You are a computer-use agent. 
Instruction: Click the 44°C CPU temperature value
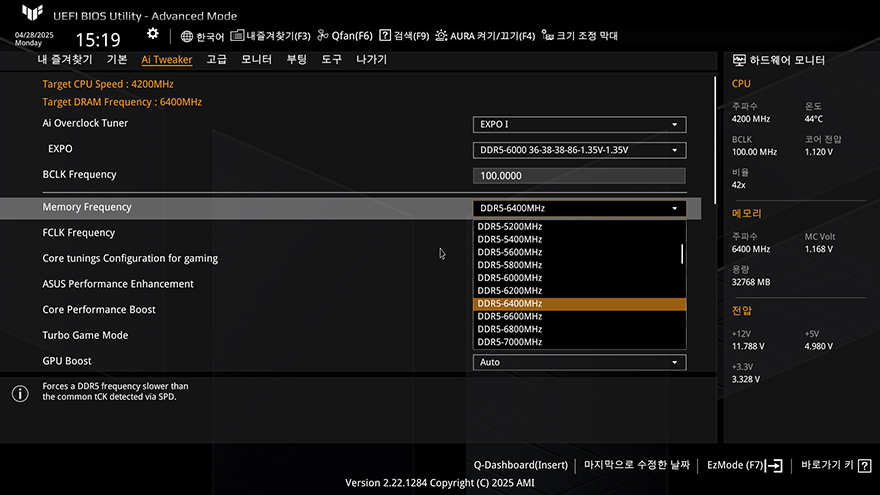(x=813, y=119)
